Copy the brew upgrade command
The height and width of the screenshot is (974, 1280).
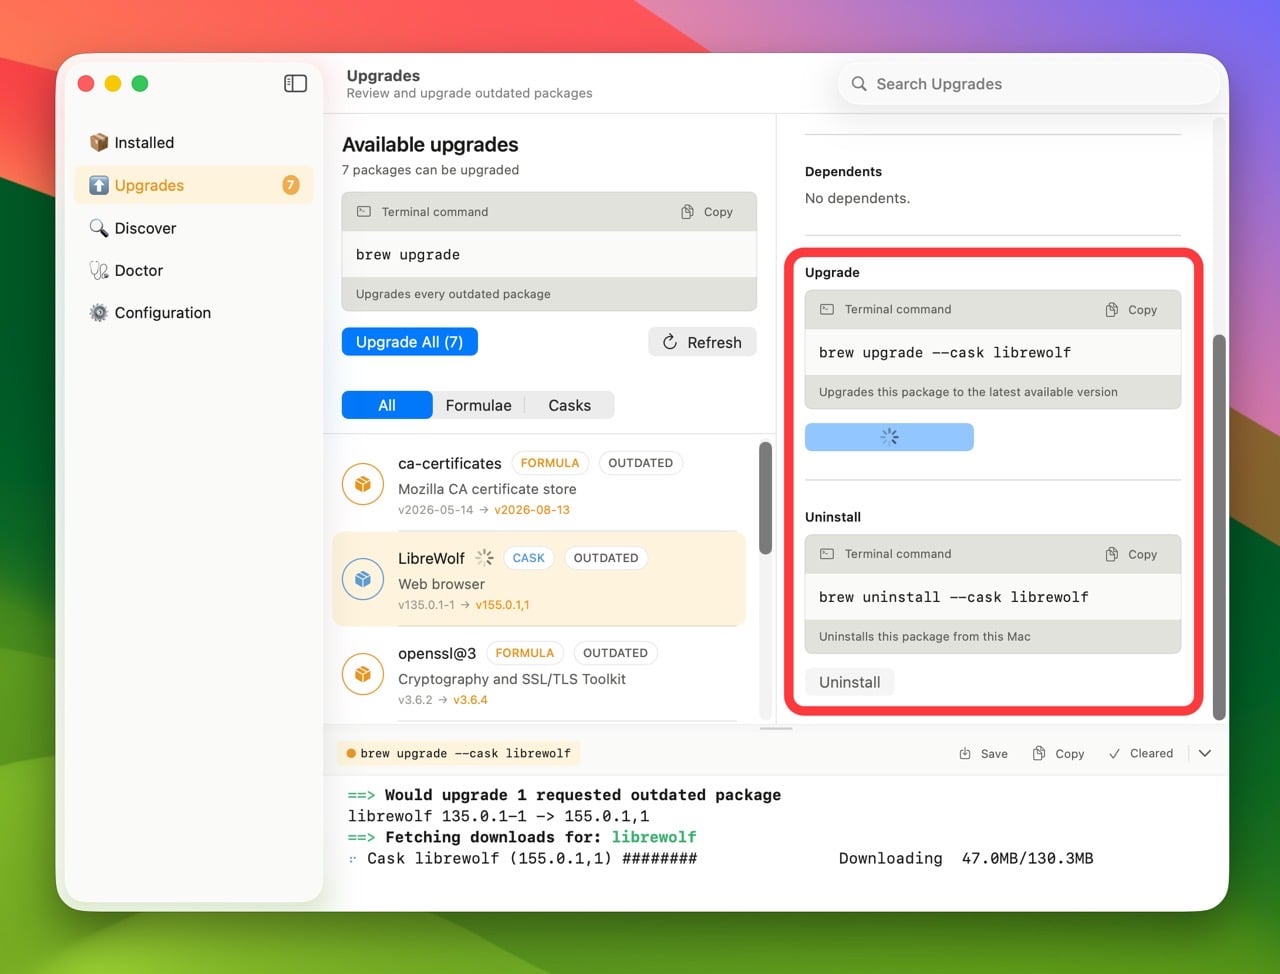707,212
